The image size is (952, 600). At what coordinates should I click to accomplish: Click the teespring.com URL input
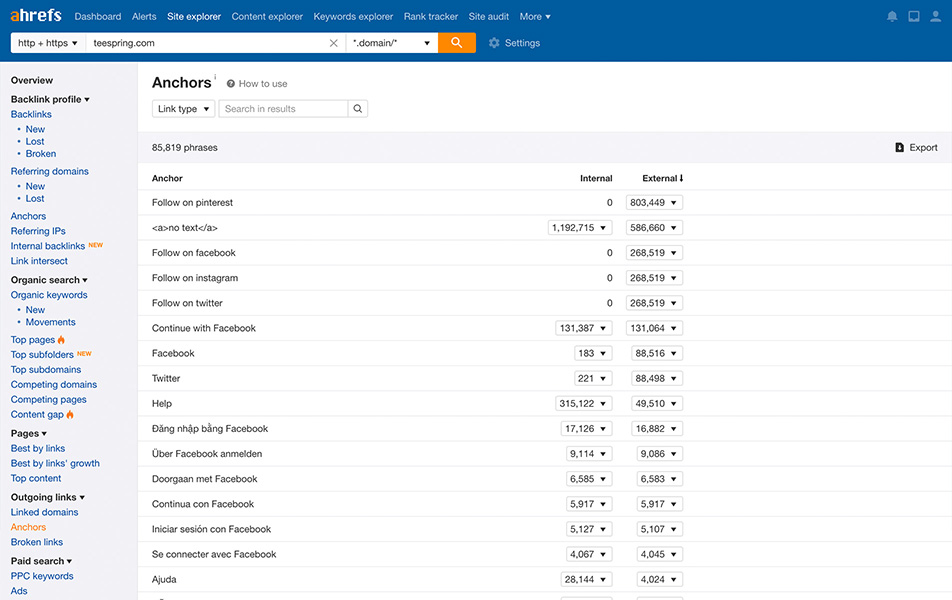pyautogui.click(x=206, y=43)
